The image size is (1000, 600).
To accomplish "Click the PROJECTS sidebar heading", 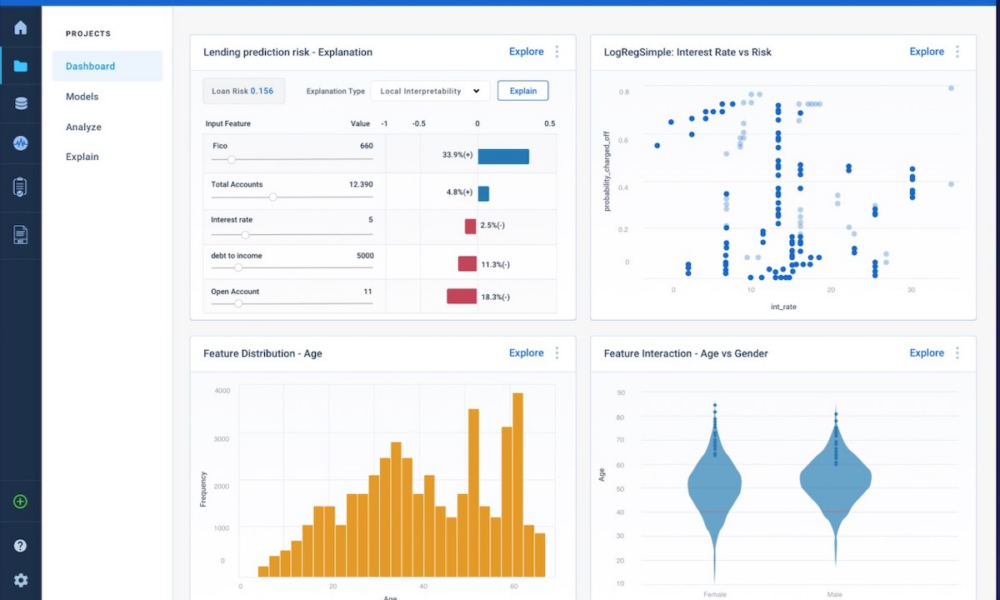I will click(88, 34).
